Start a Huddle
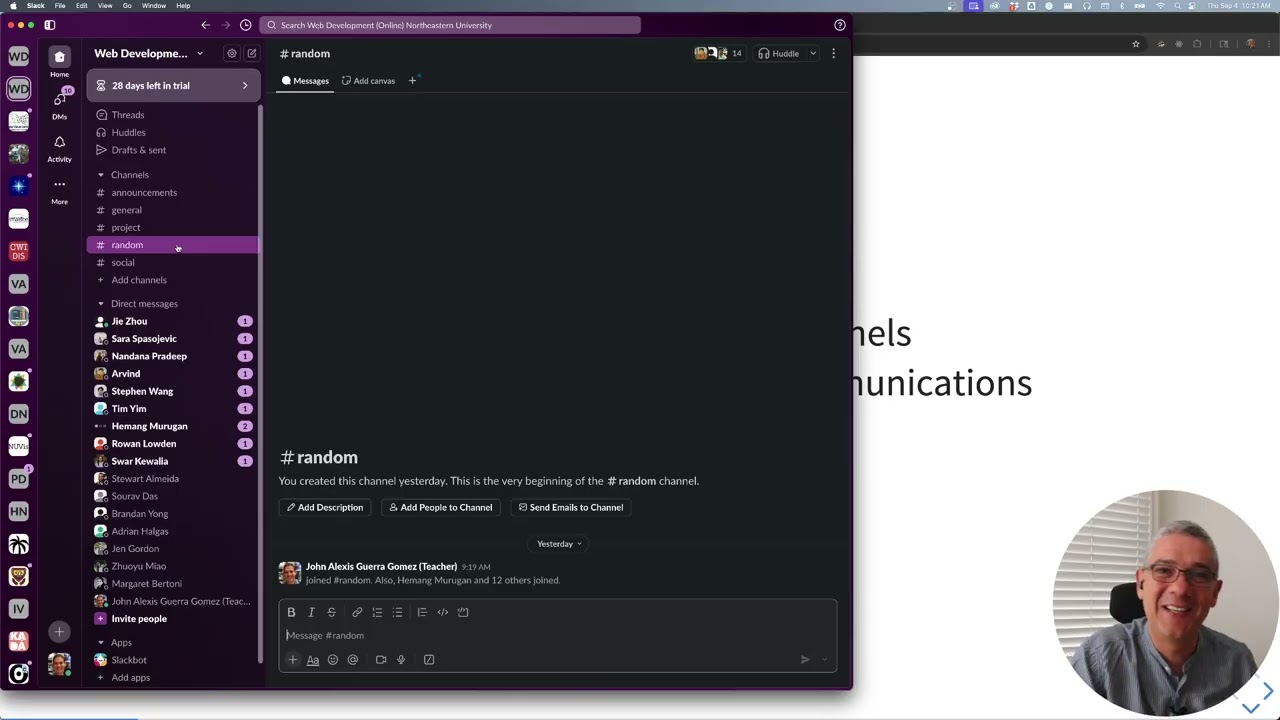Screen dimensions: 1280x720 [x=778, y=53]
